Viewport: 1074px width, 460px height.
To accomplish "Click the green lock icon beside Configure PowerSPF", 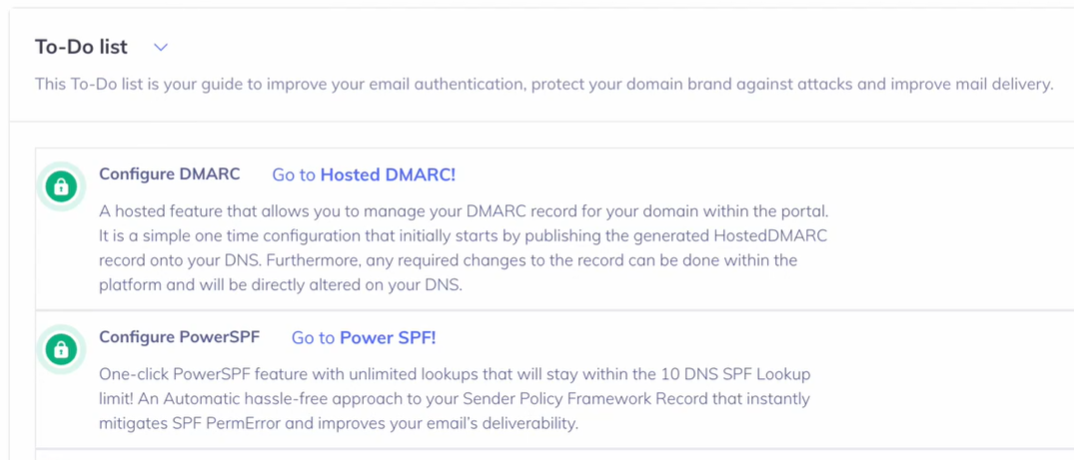I will coord(62,349).
